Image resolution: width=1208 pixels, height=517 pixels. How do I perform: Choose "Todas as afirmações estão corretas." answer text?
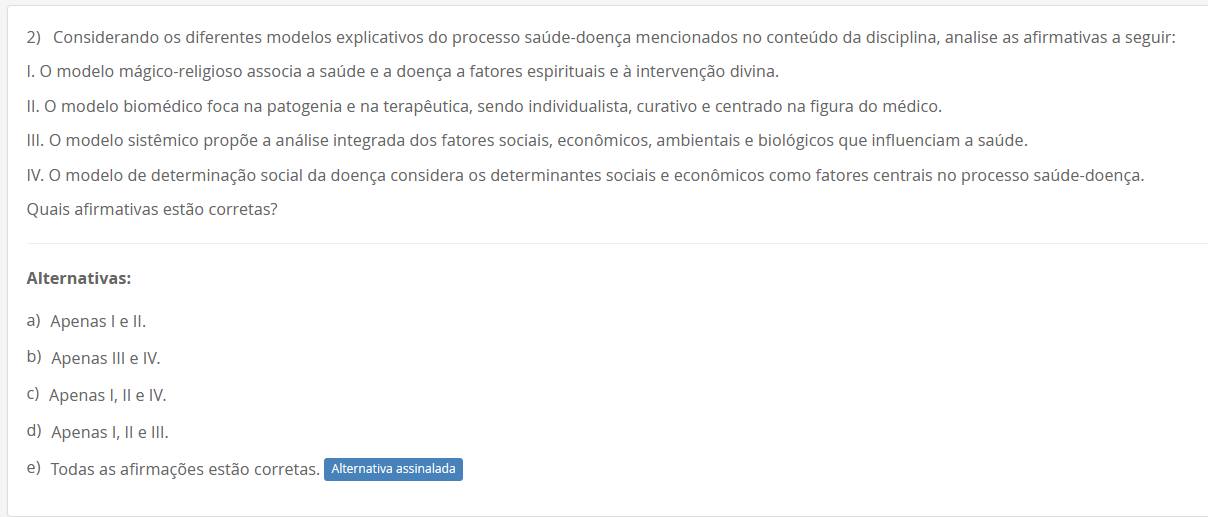tap(185, 469)
